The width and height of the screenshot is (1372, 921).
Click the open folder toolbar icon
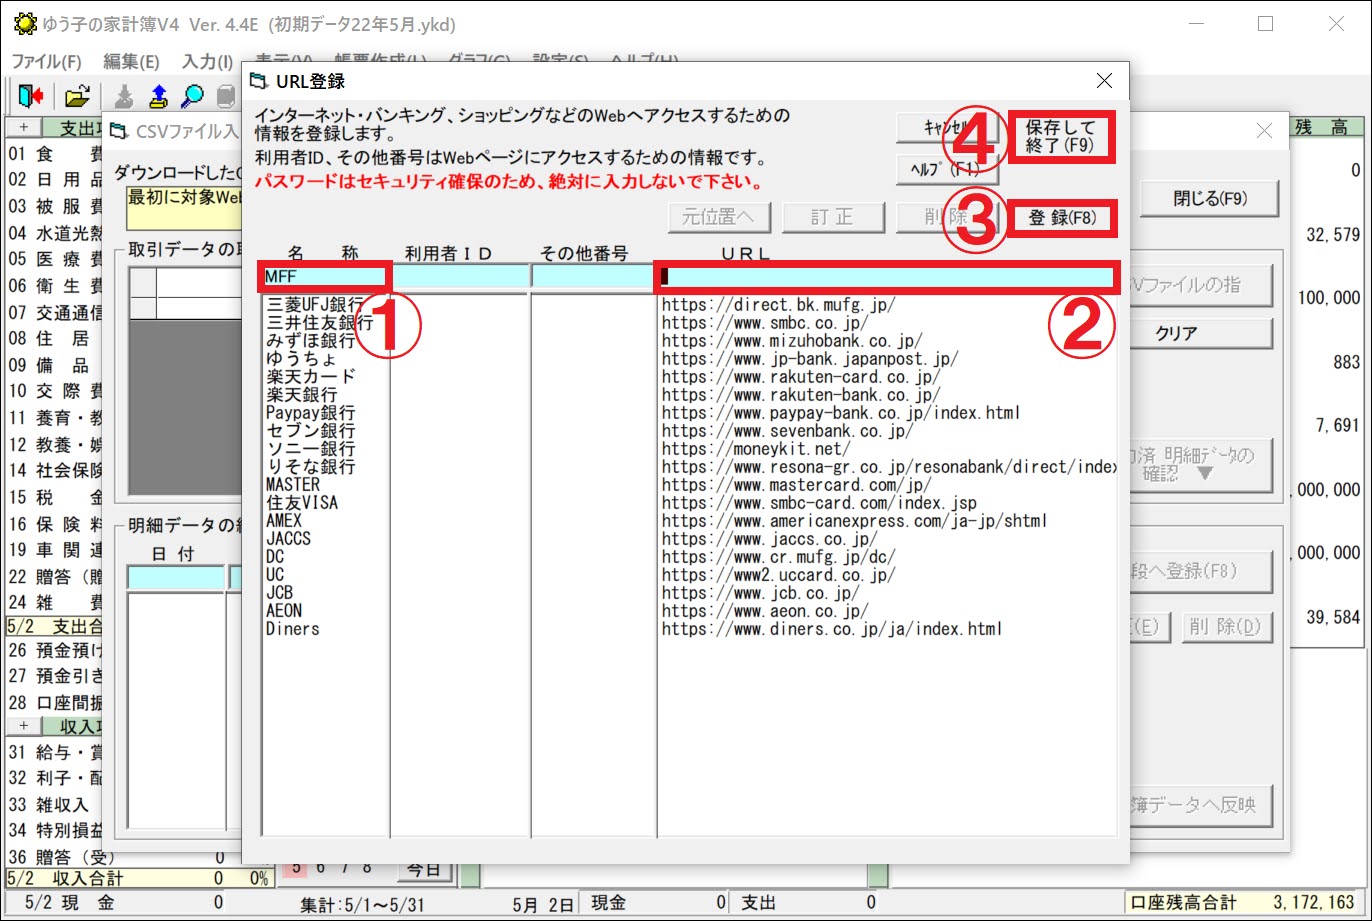pyautogui.click(x=77, y=96)
